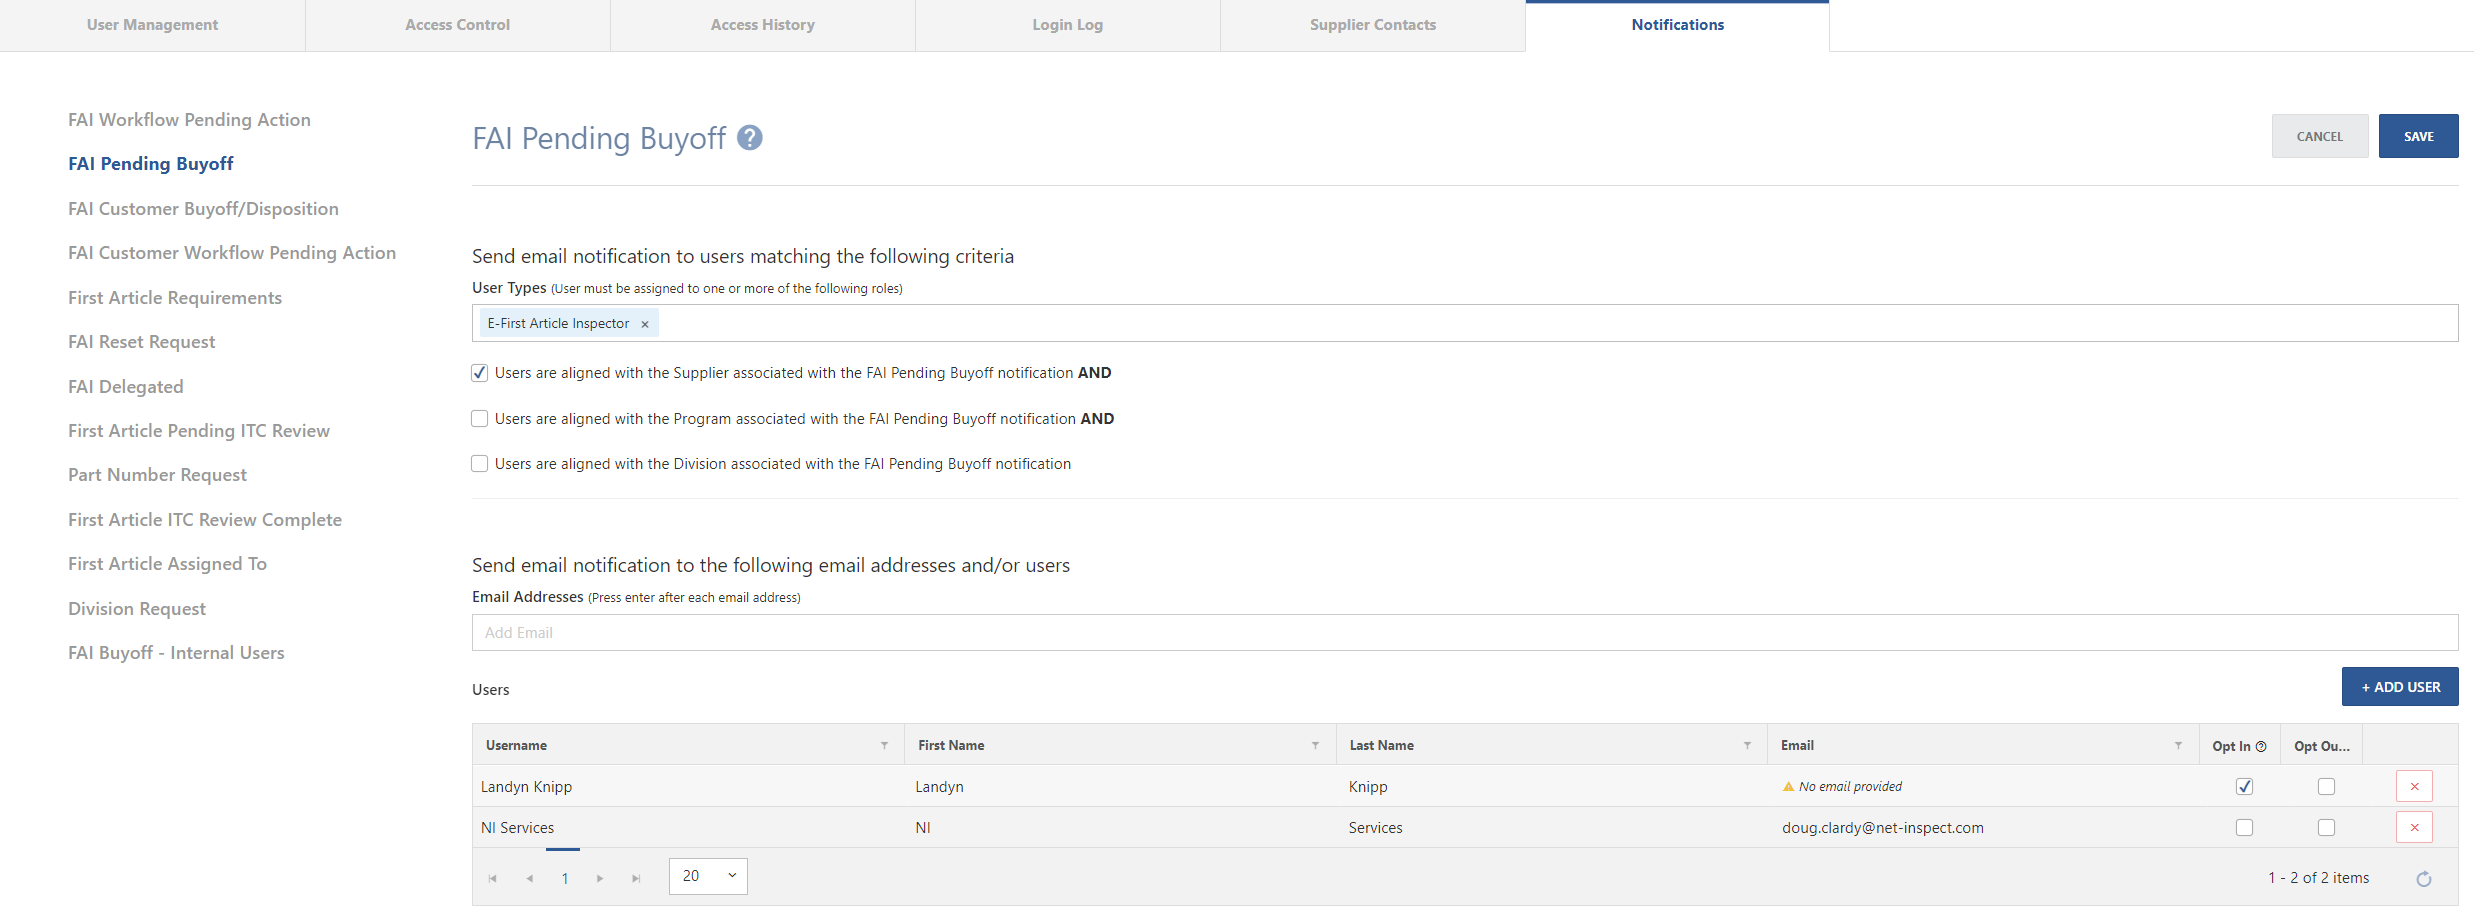Image resolution: width=2474 pixels, height=917 pixels.
Task: Switch to the Access History tab
Action: 762,24
